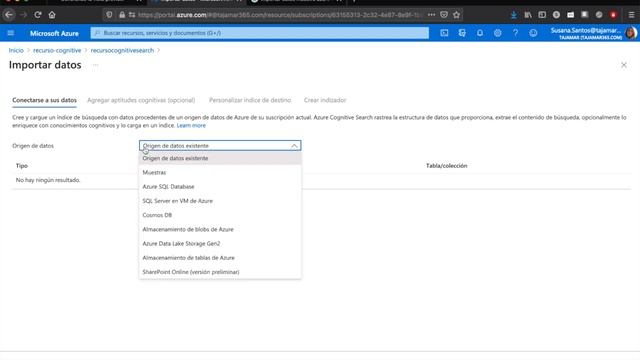
Task: Open the browser library icon
Action: [528, 15]
